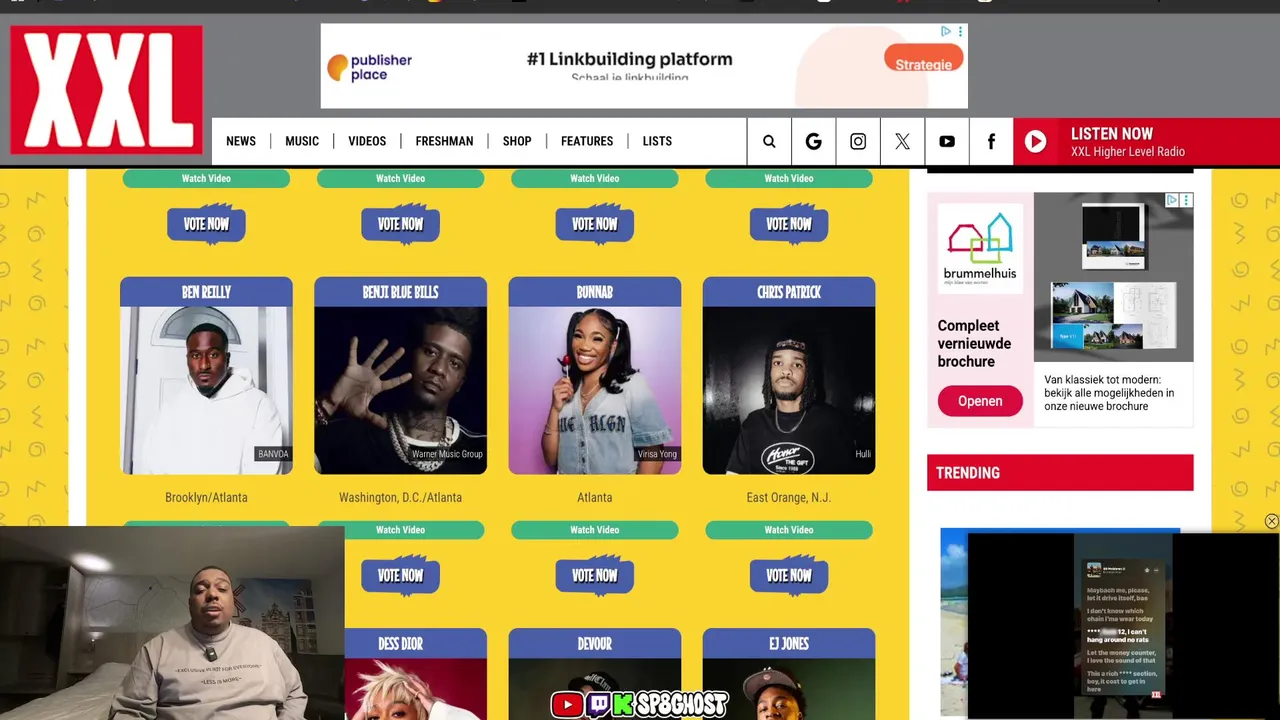The image size is (1280, 720).
Task: Open the search magnifier icon
Action: tap(769, 141)
